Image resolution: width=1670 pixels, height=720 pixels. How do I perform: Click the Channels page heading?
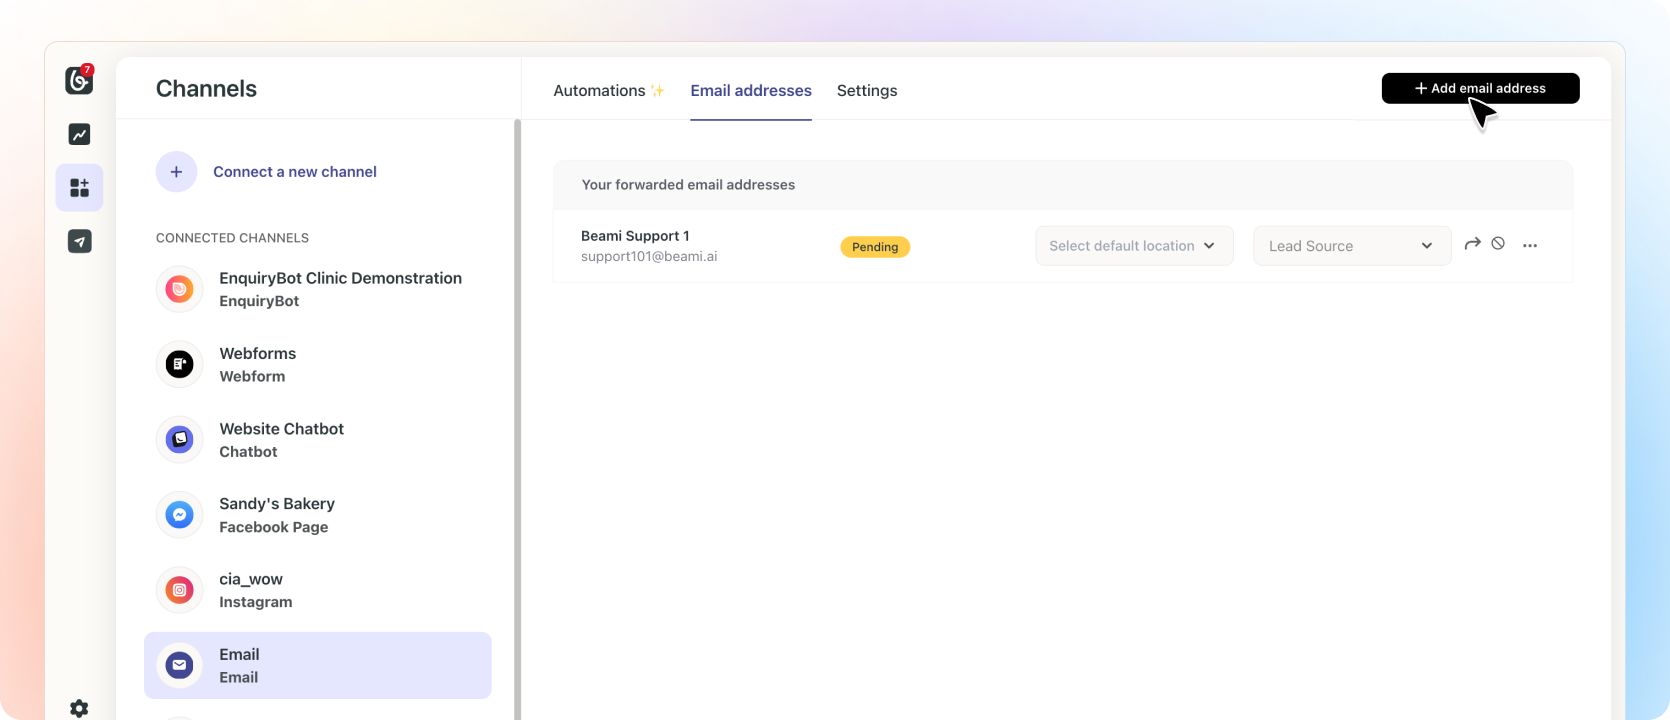206,88
